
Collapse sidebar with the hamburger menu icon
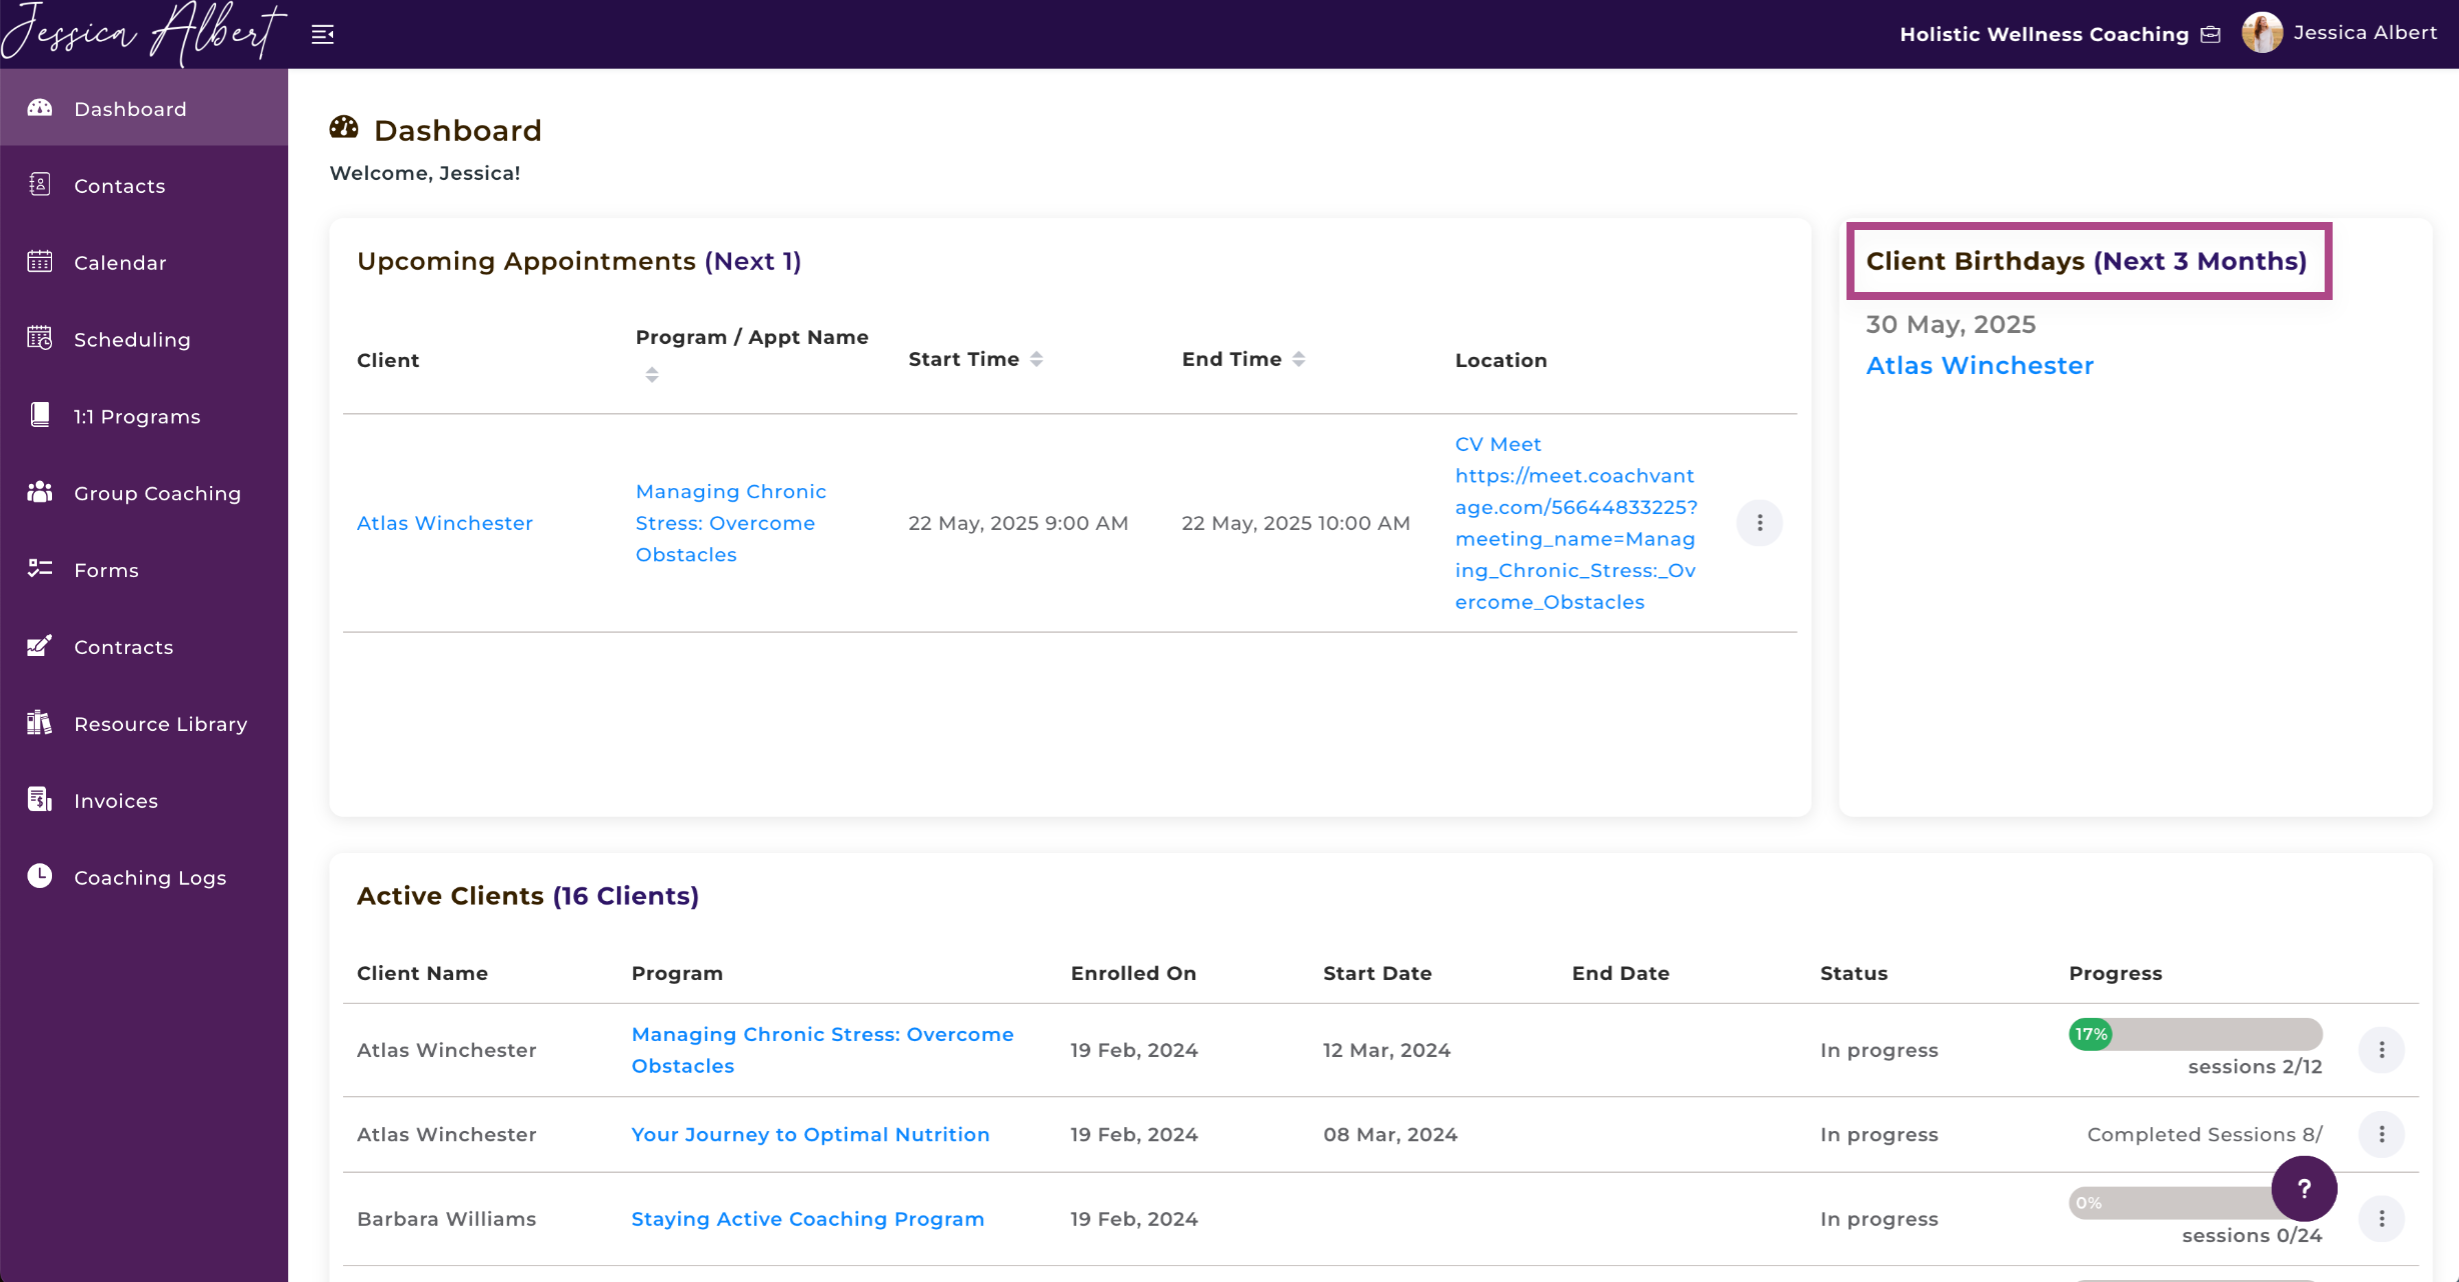pyautogui.click(x=323, y=35)
